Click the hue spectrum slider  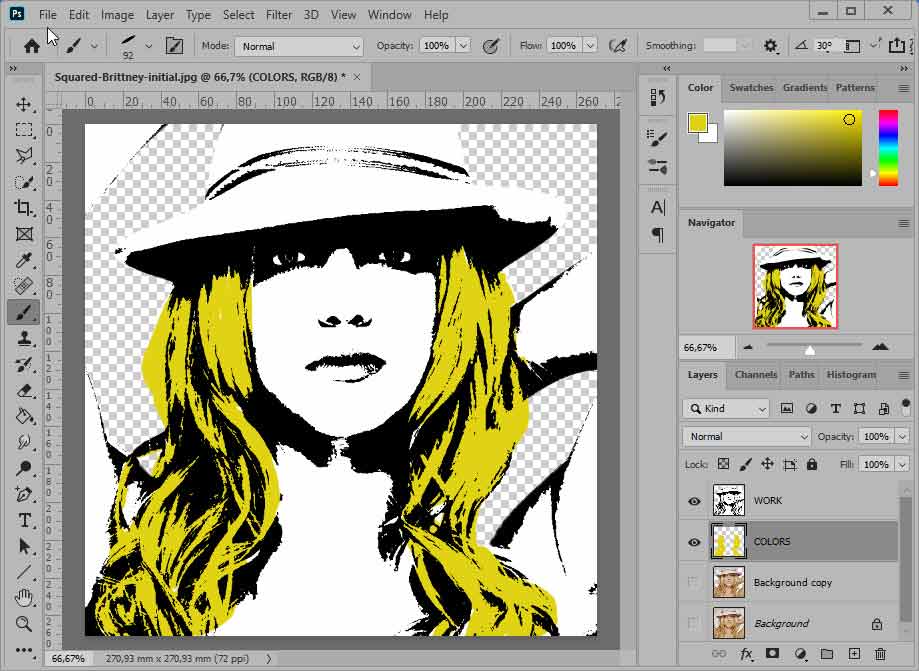coord(888,148)
